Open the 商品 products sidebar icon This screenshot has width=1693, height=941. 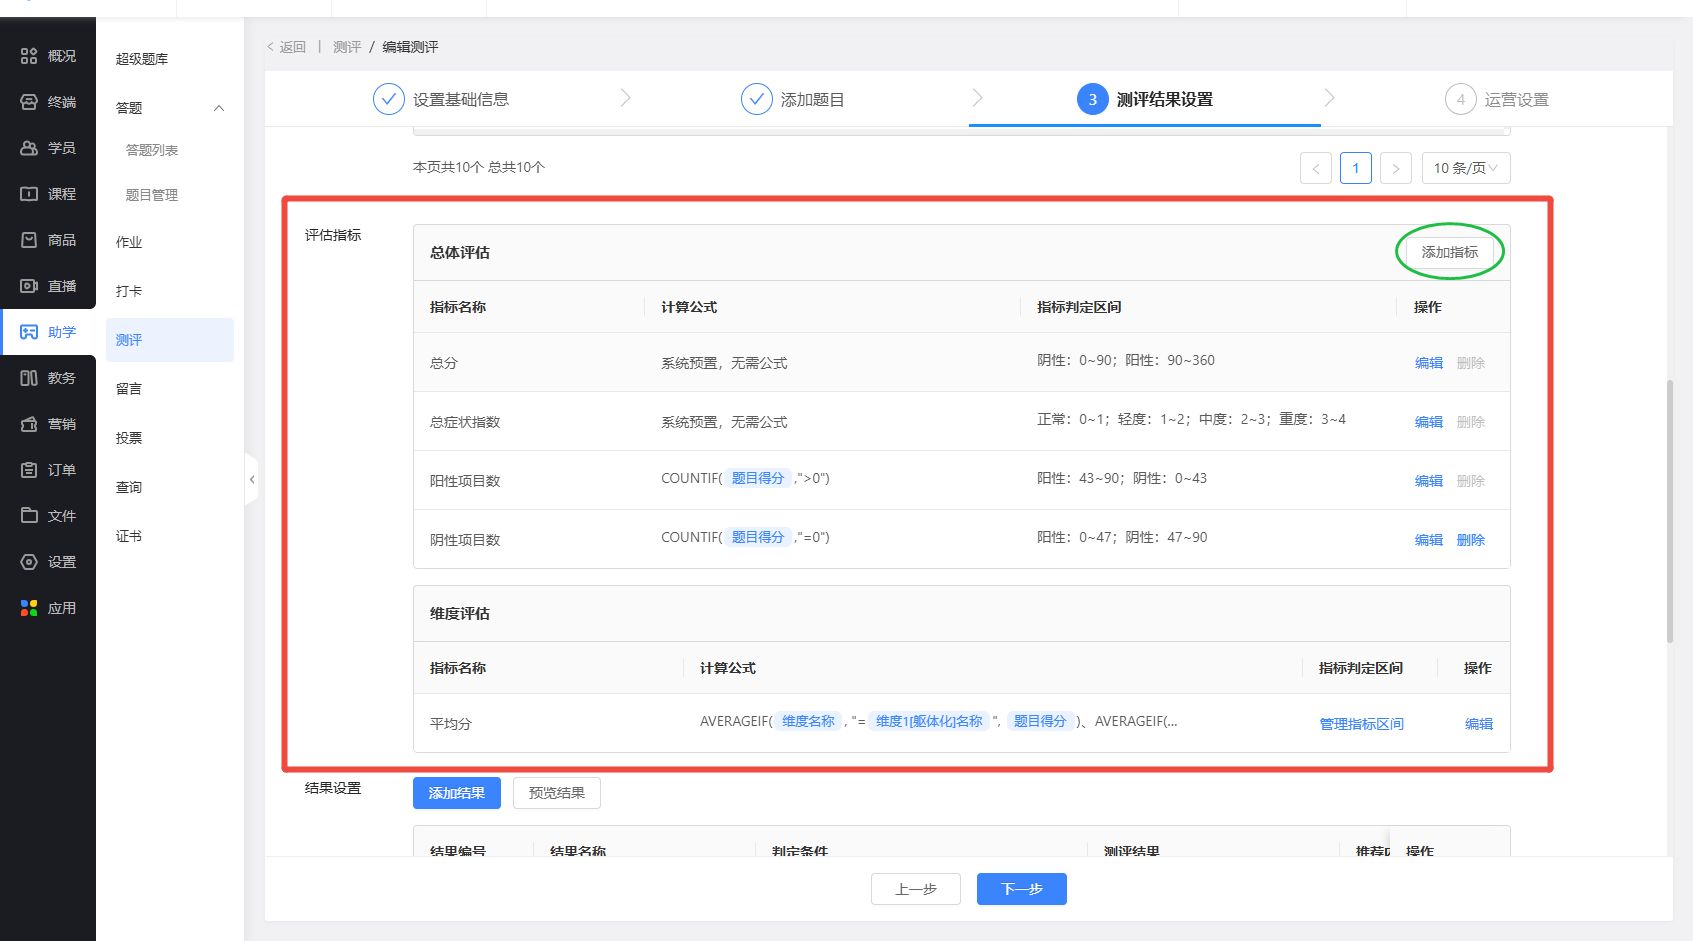click(29, 240)
